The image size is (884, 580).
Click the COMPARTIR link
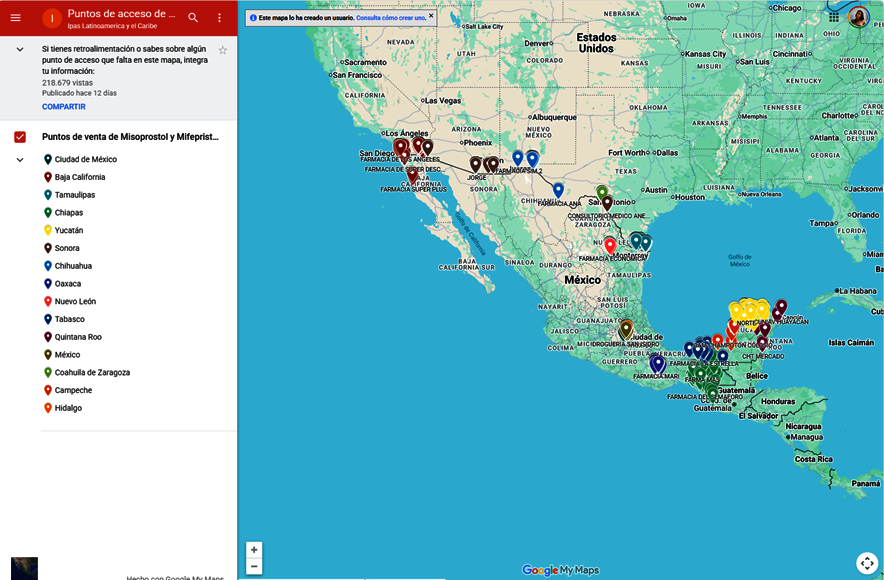pyautogui.click(x=63, y=107)
